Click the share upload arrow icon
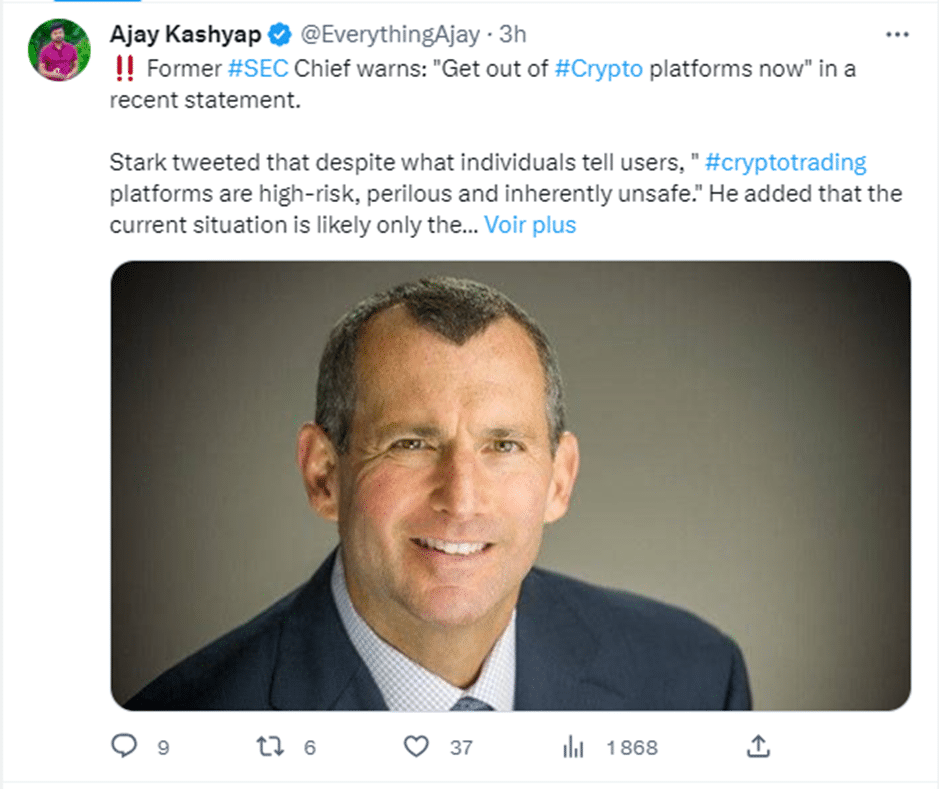This screenshot has width=939, height=789. [759, 746]
